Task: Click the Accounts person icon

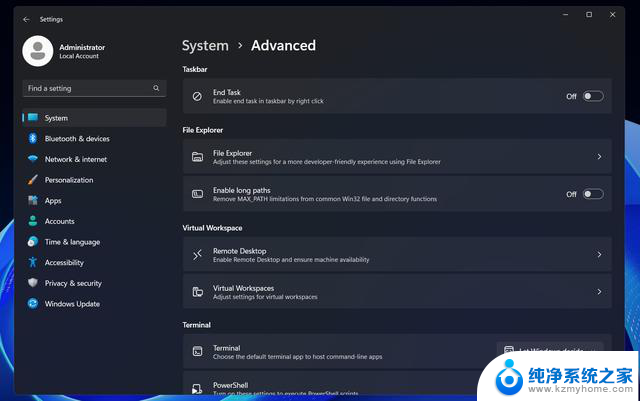Action: pyautogui.click(x=33, y=221)
